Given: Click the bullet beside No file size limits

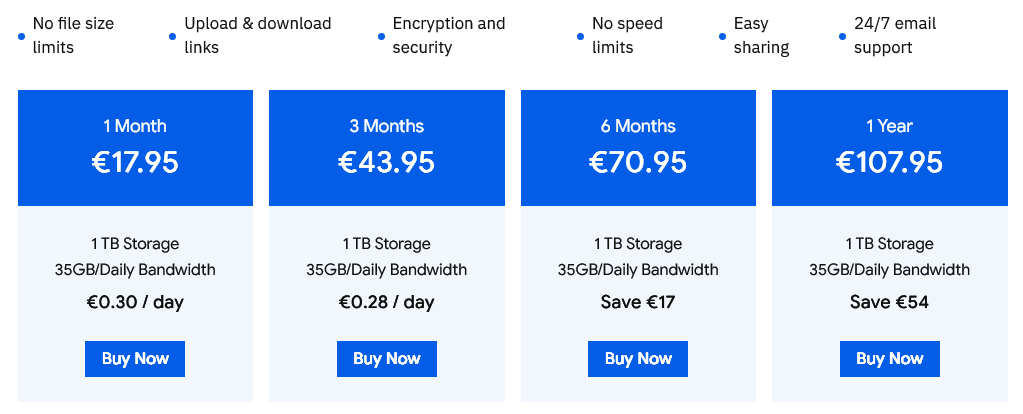Looking at the screenshot, I should [22, 36].
